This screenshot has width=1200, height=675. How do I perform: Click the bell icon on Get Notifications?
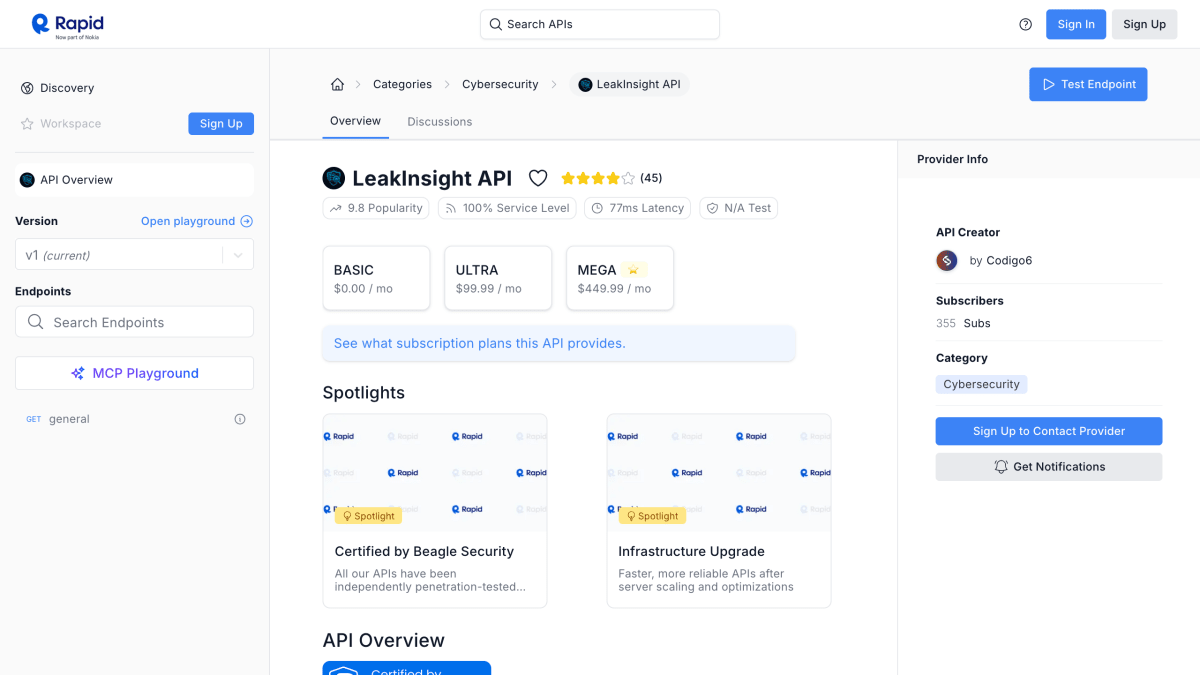pyautogui.click(x=1001, y=467)
